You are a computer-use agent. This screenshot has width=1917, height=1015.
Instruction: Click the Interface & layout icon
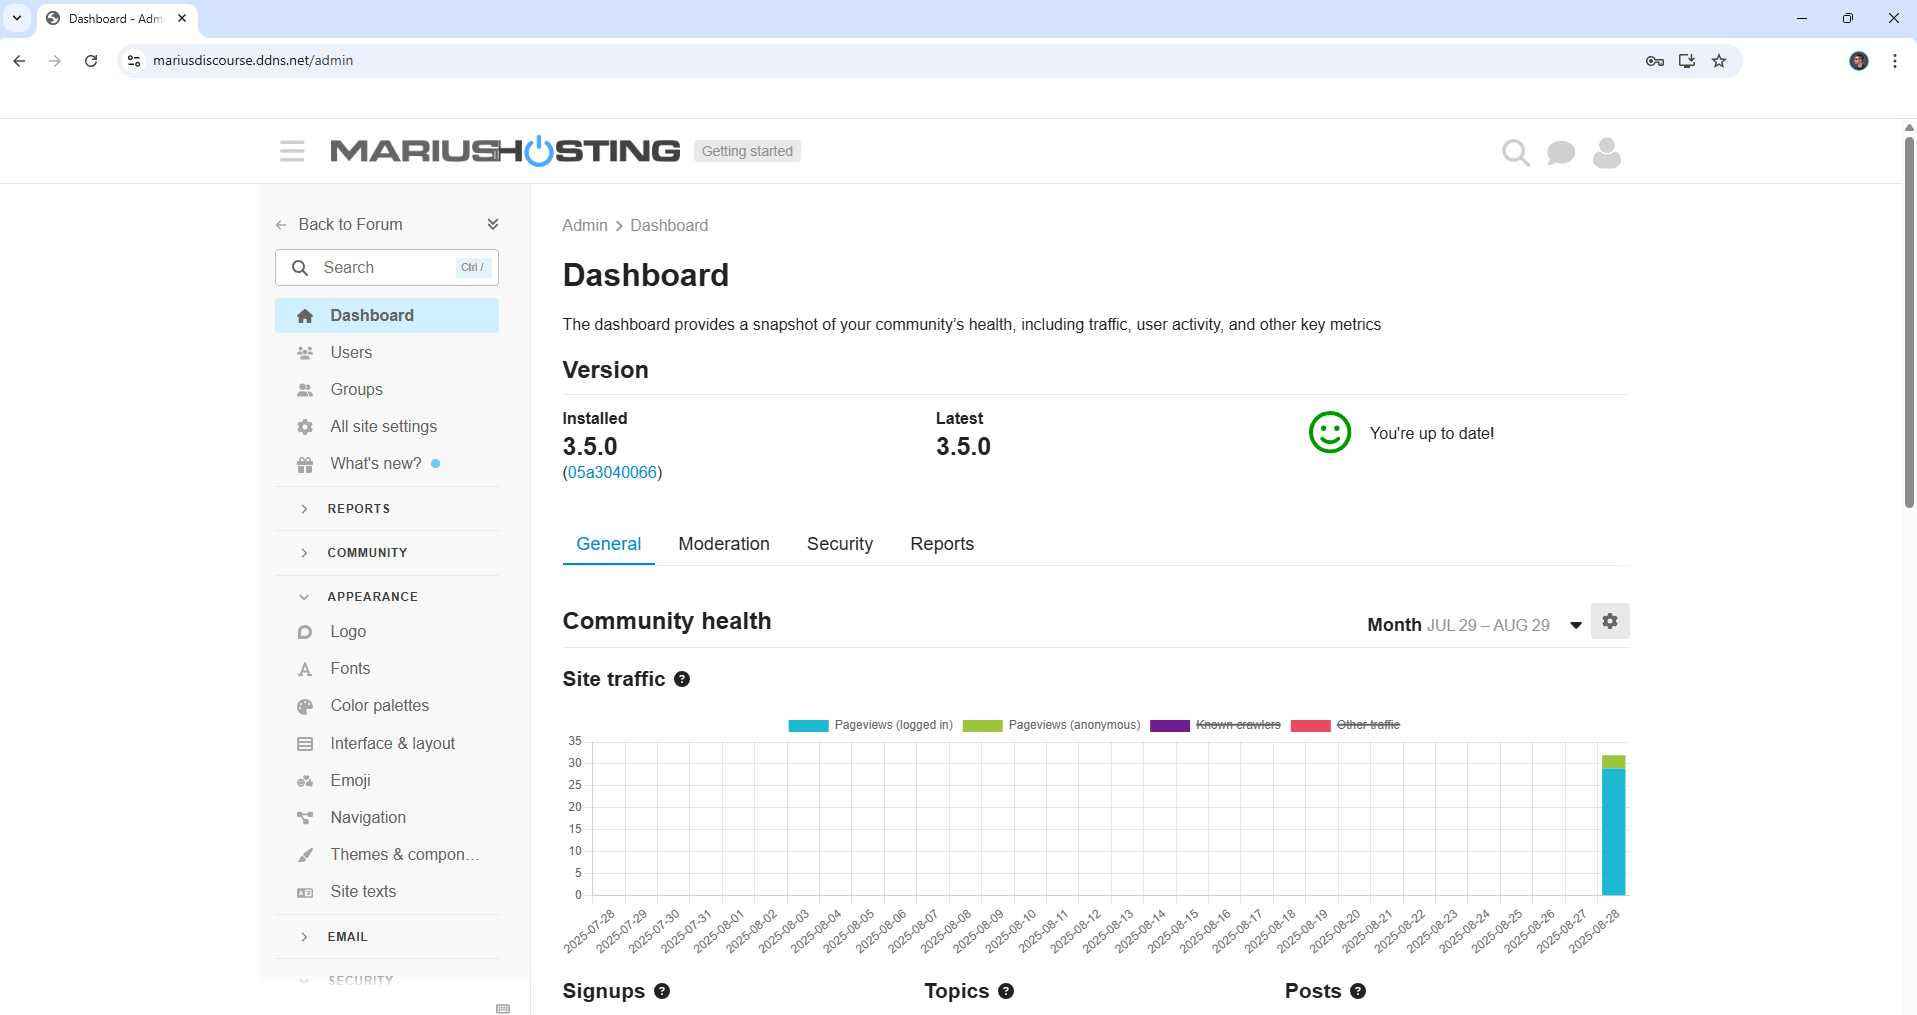tap(305, 744)
